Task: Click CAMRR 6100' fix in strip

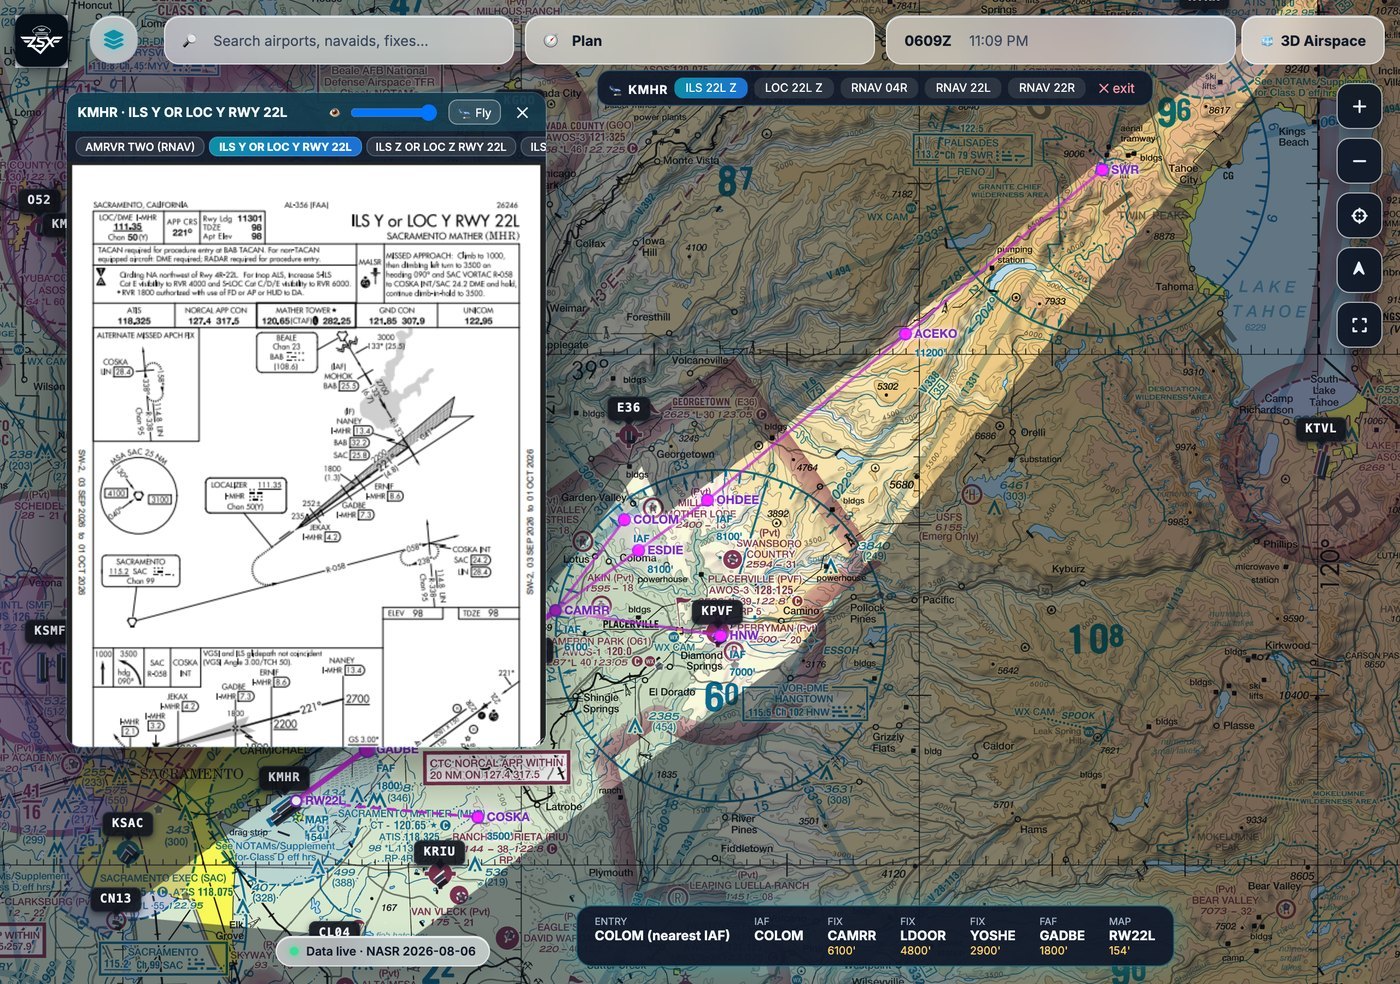Action: coord(851,936)
